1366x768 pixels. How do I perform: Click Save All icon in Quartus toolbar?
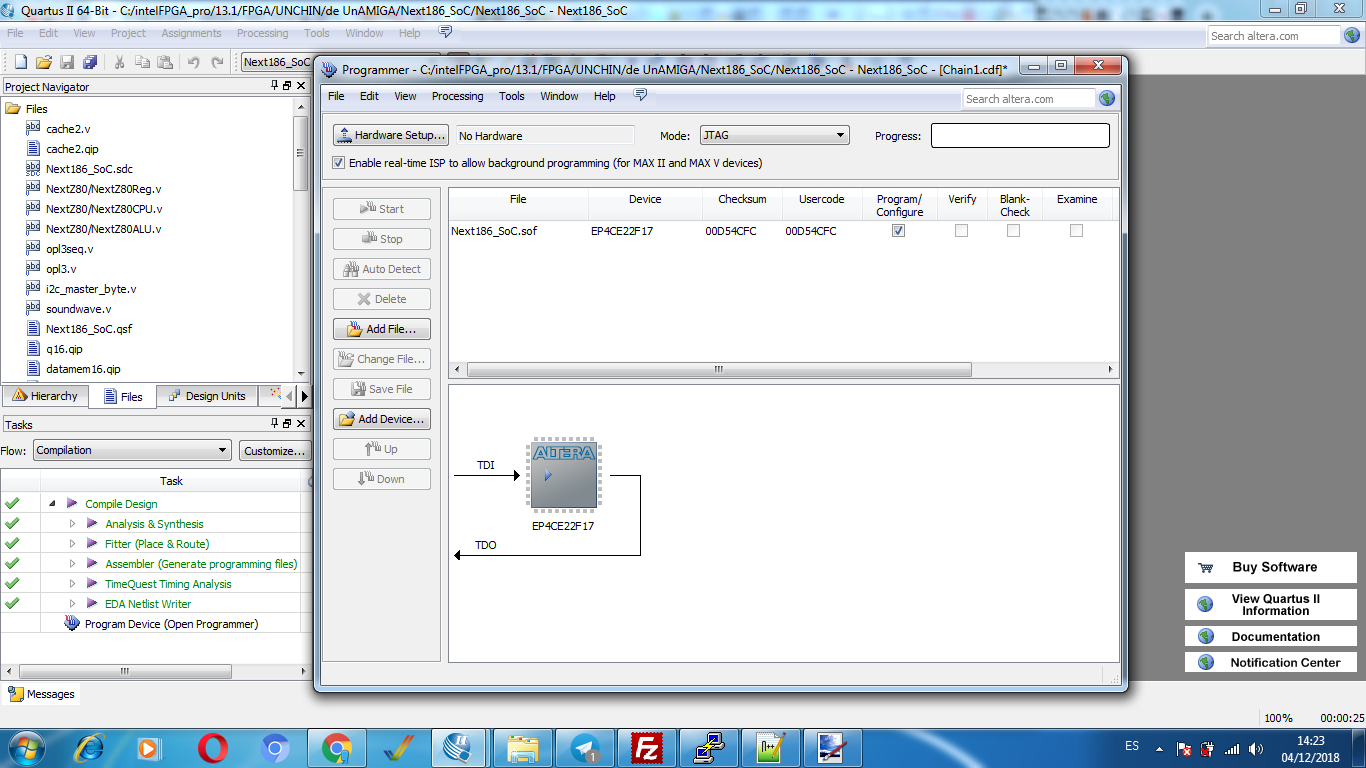click(x=90, y=62)
